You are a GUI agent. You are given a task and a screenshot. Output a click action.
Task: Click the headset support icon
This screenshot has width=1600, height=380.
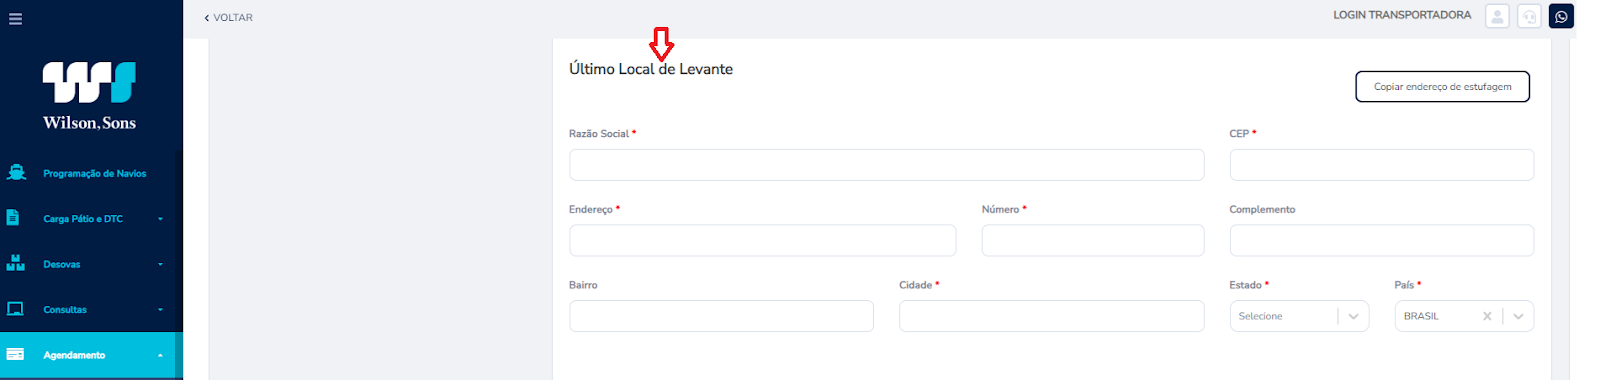[1529, 16]
